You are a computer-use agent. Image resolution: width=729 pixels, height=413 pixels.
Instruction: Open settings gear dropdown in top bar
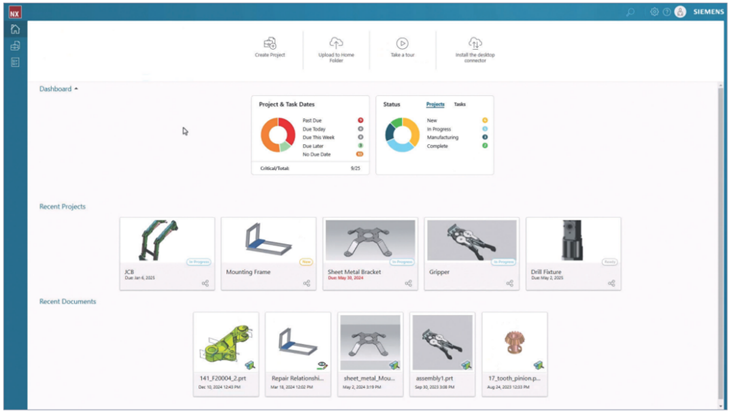[655, 12]
